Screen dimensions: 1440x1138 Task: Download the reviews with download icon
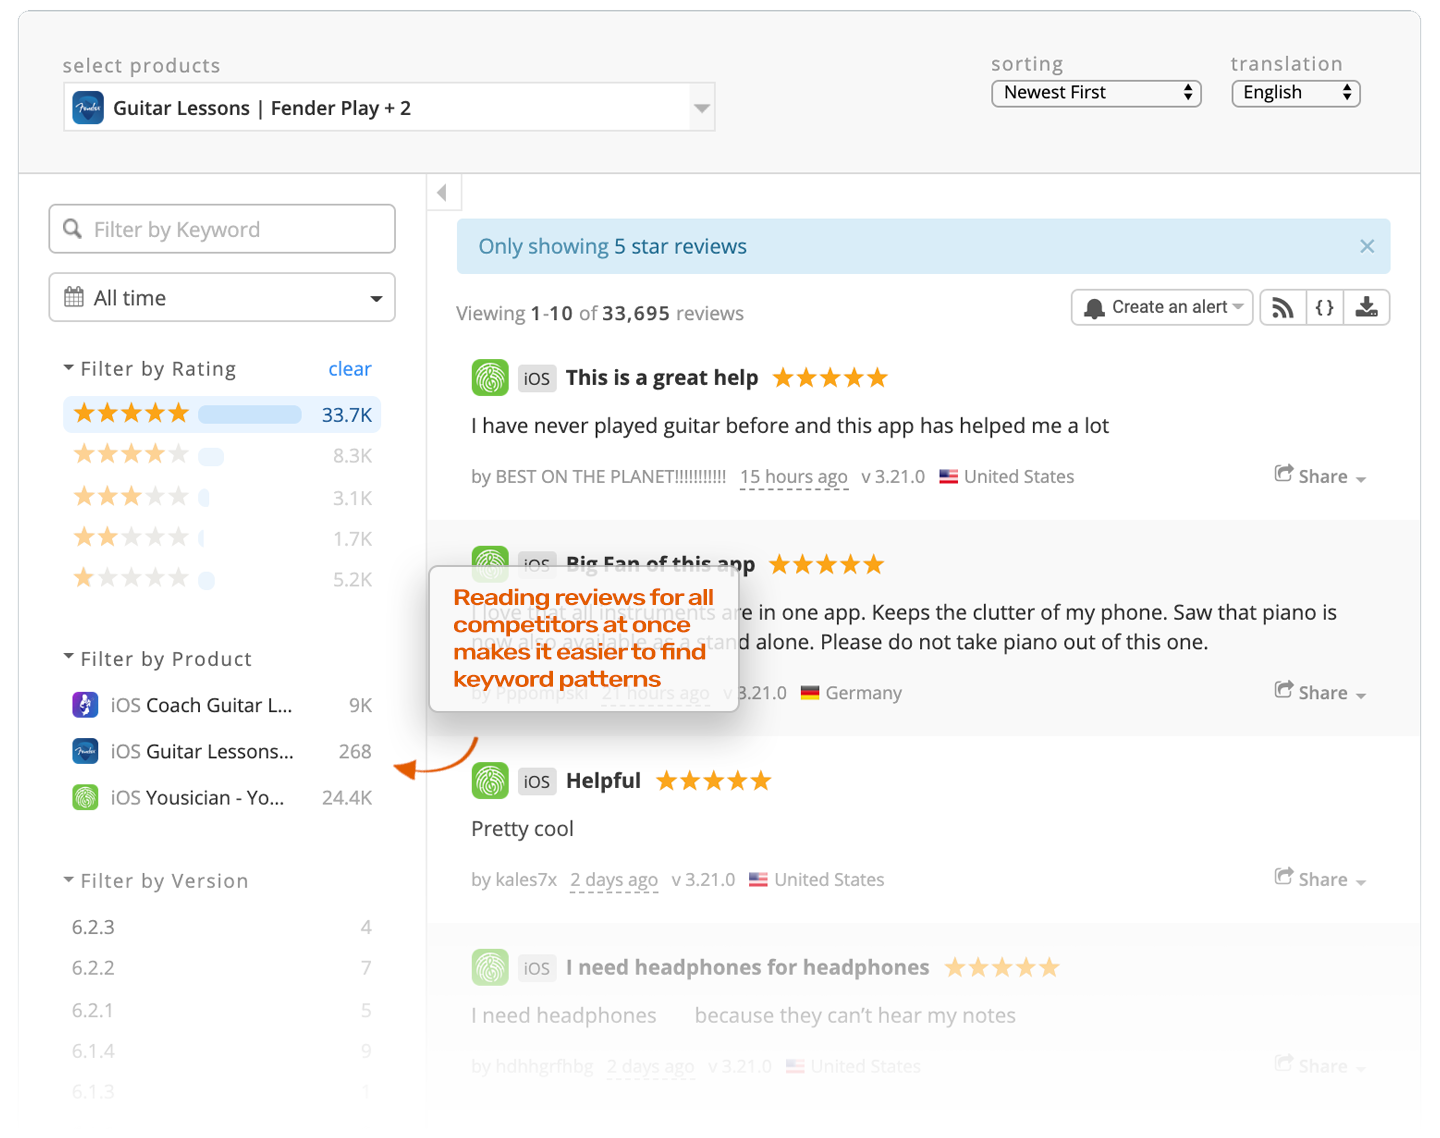[x=1366, y=307]
